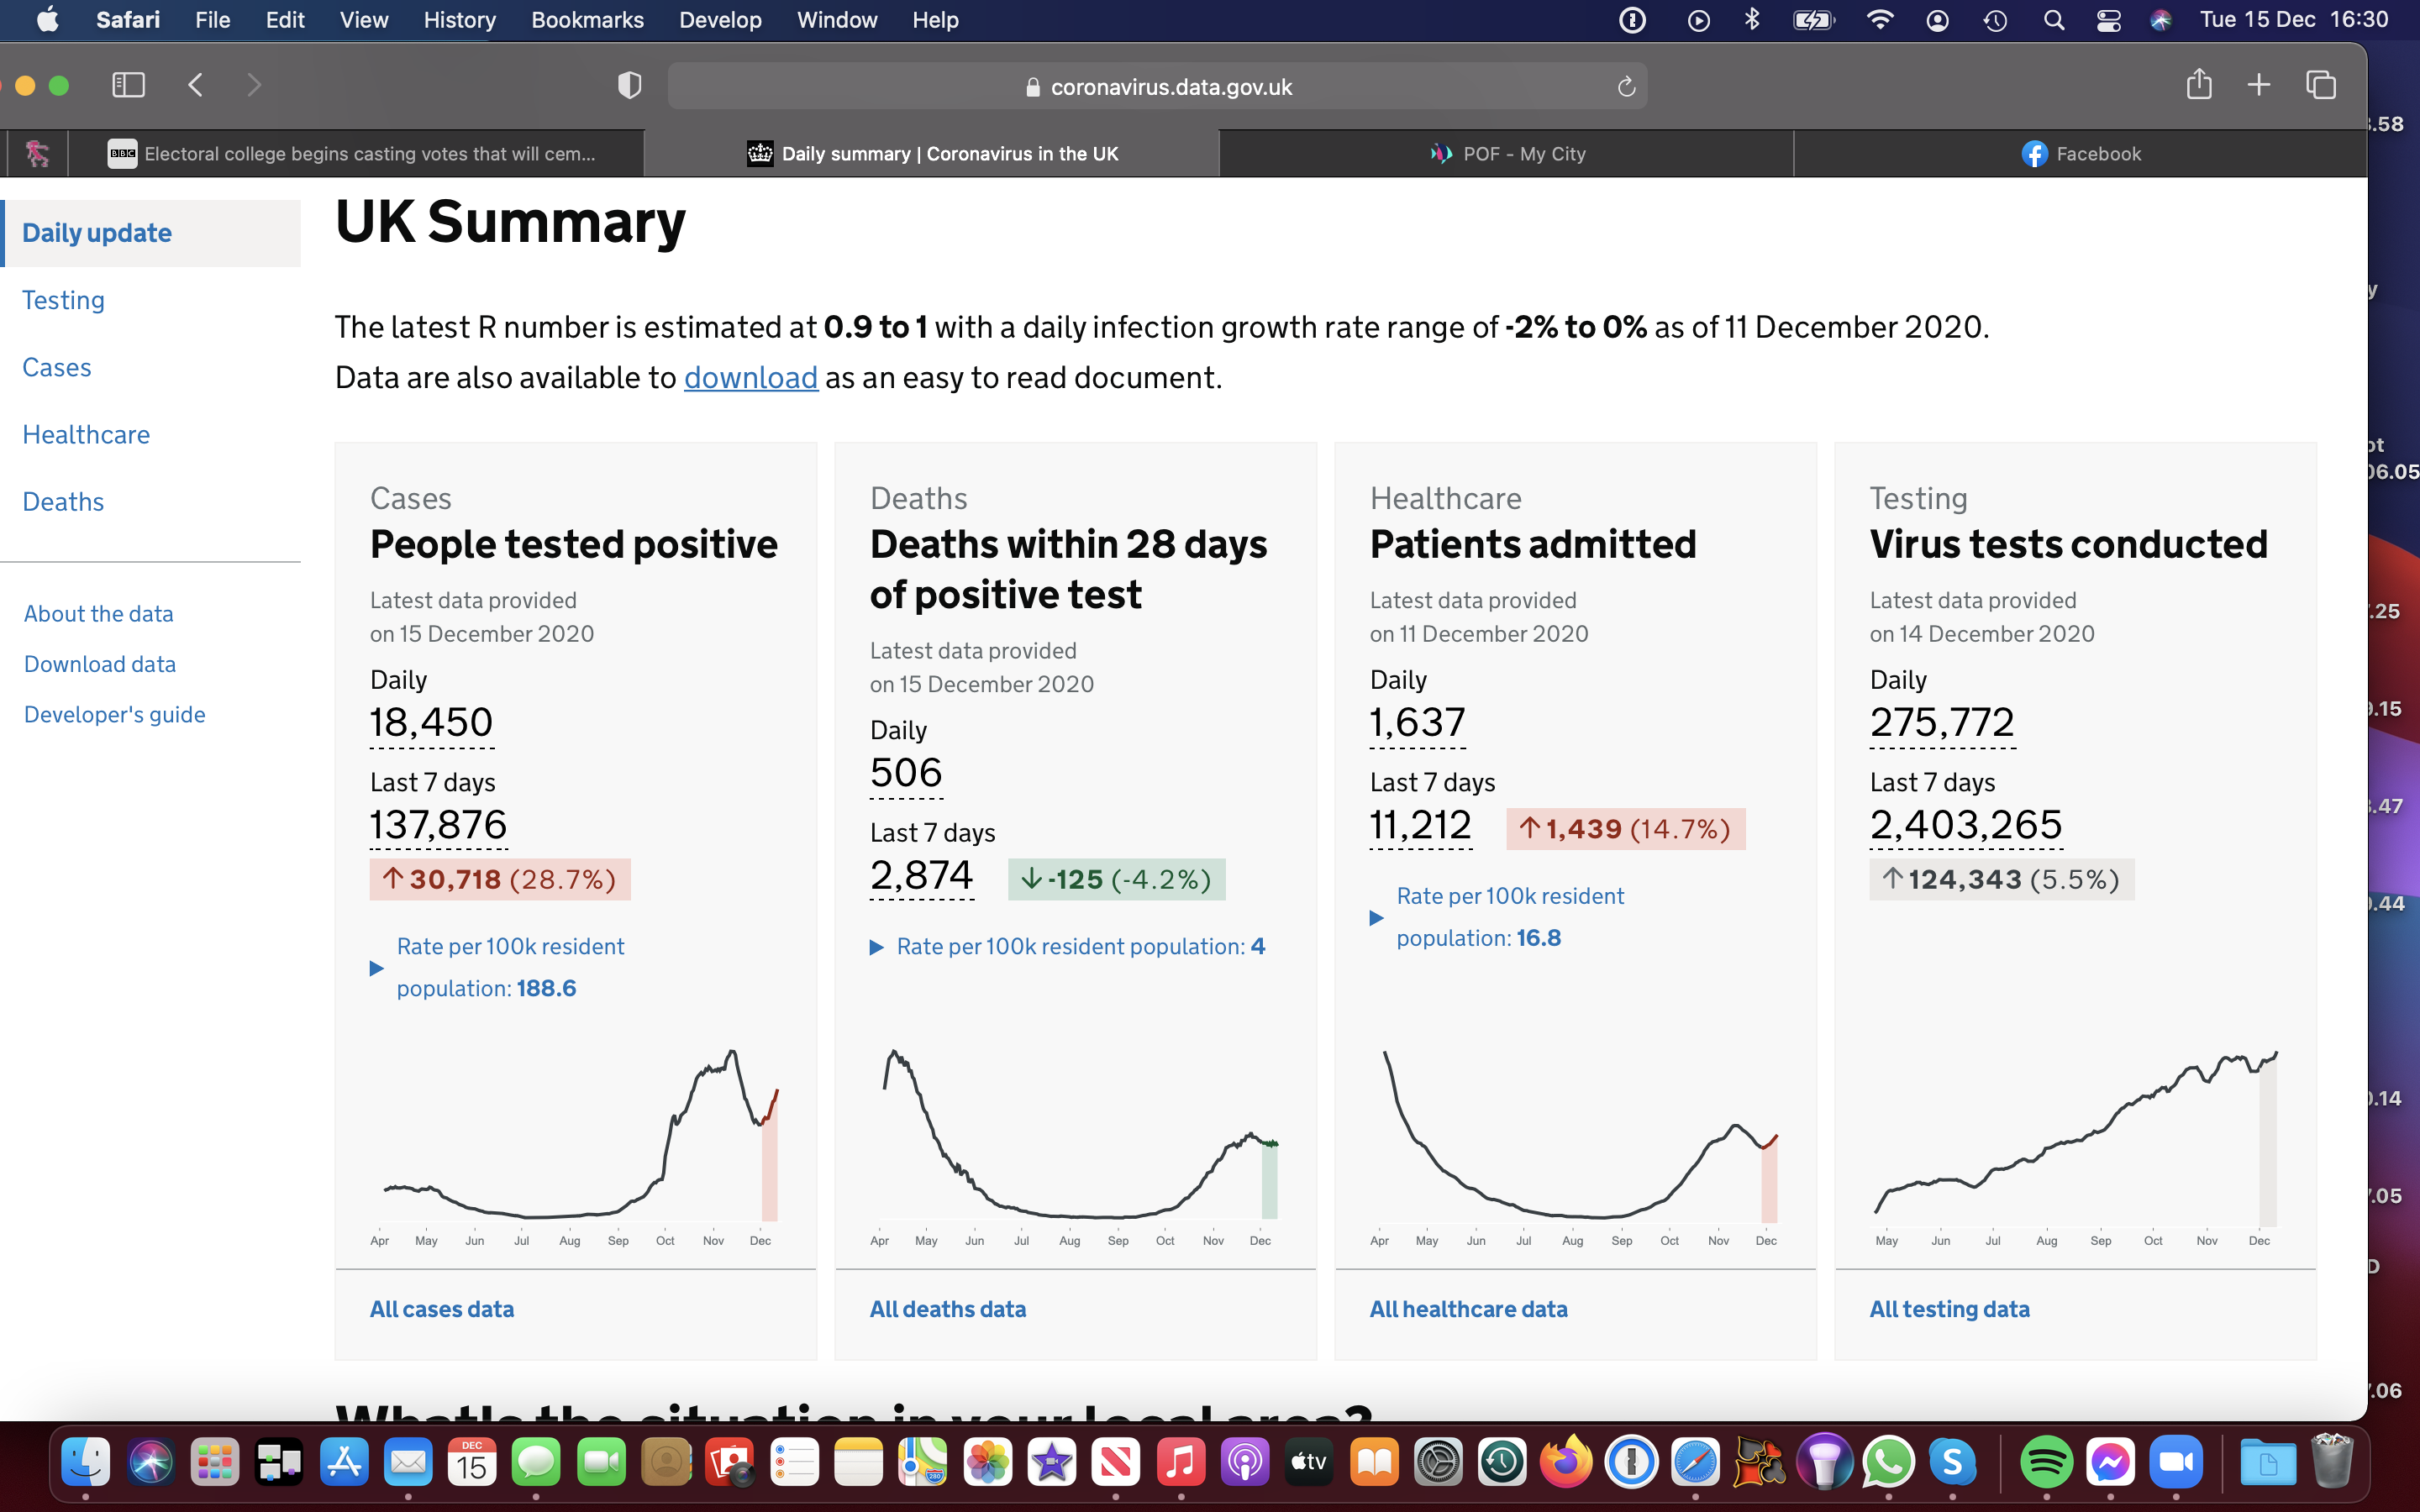
Task: Select Testing in the left navigation
Action: pos(63,300)
